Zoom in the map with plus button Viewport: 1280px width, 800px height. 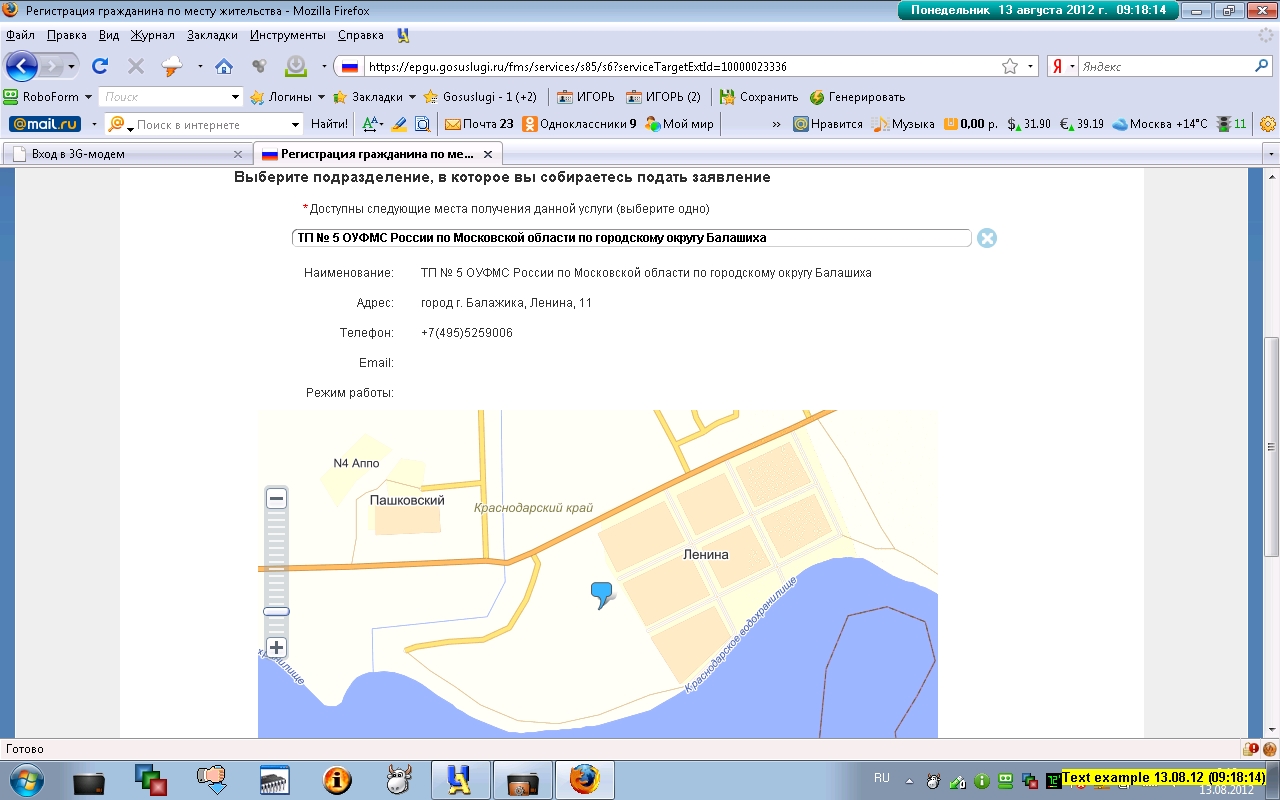(x=277, y=647)
